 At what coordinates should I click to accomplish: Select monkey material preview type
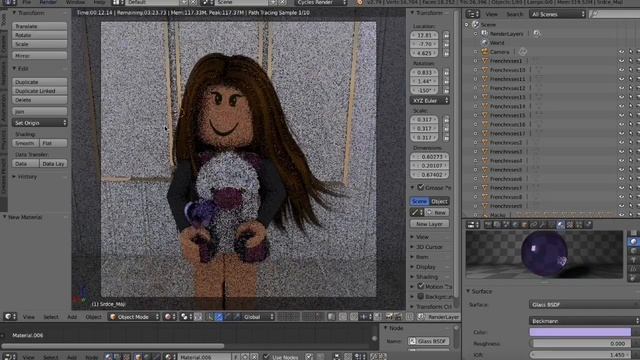click(633, 260)
